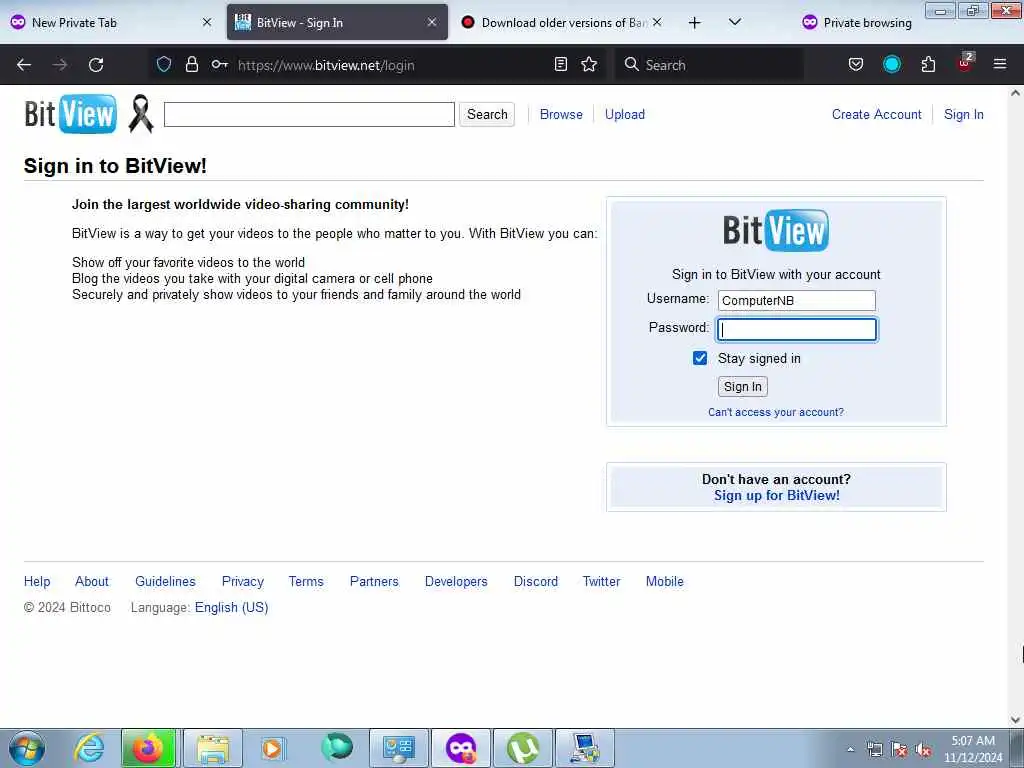Viewport: 1024px width, 768px height.
Task: Open the Firefox hamburger application menu
Action: (x=1000, y=64)
